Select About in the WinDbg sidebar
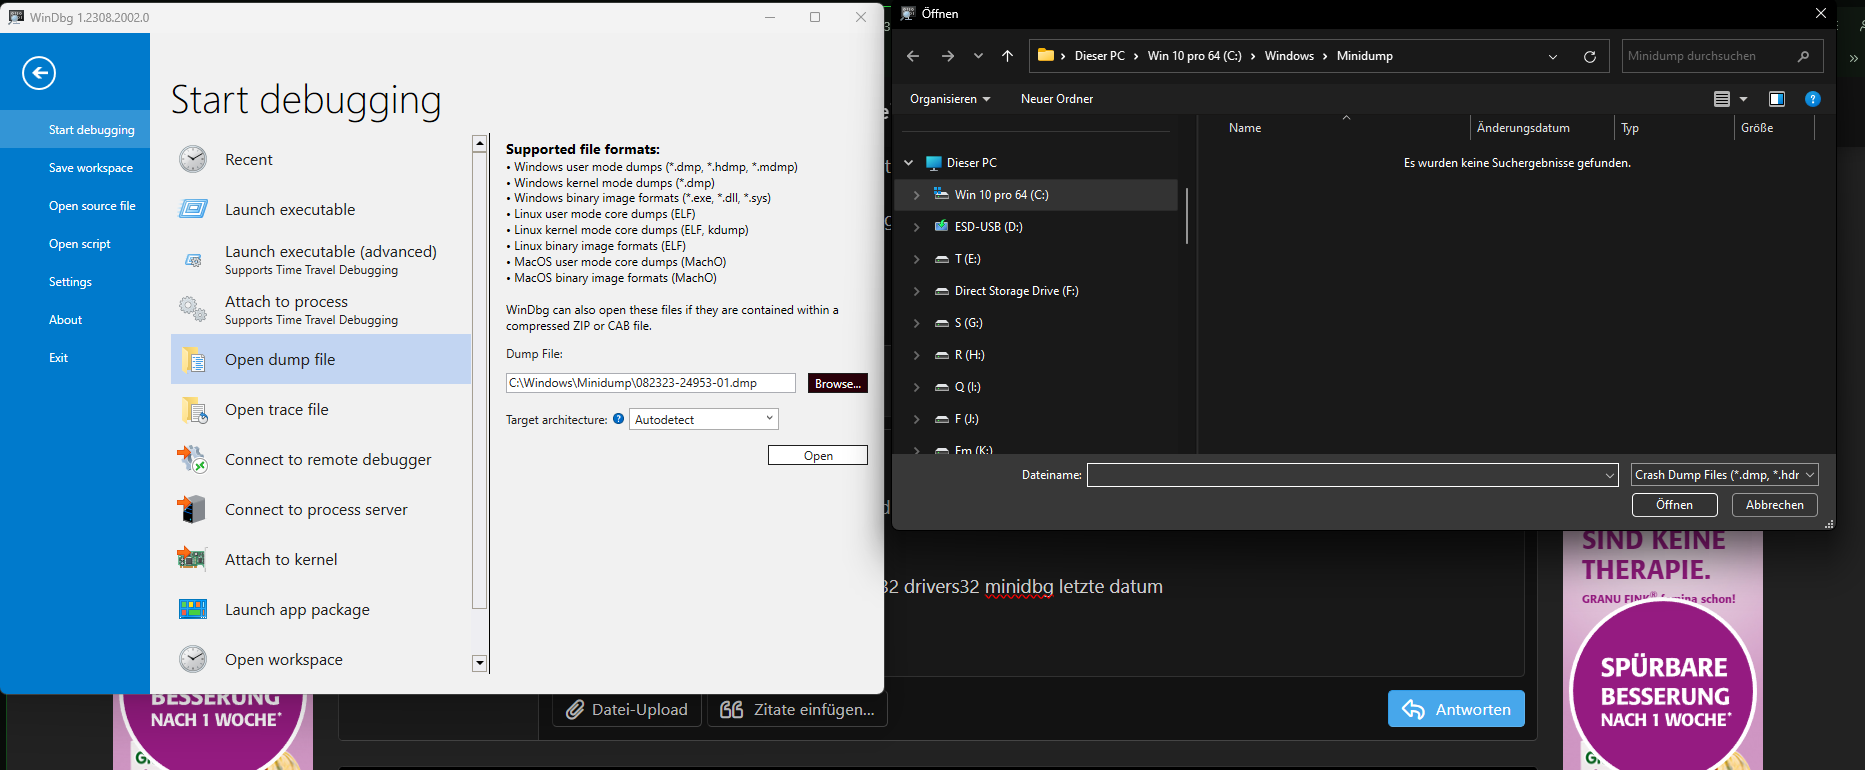1865x770 pixels. coord(75,320)
